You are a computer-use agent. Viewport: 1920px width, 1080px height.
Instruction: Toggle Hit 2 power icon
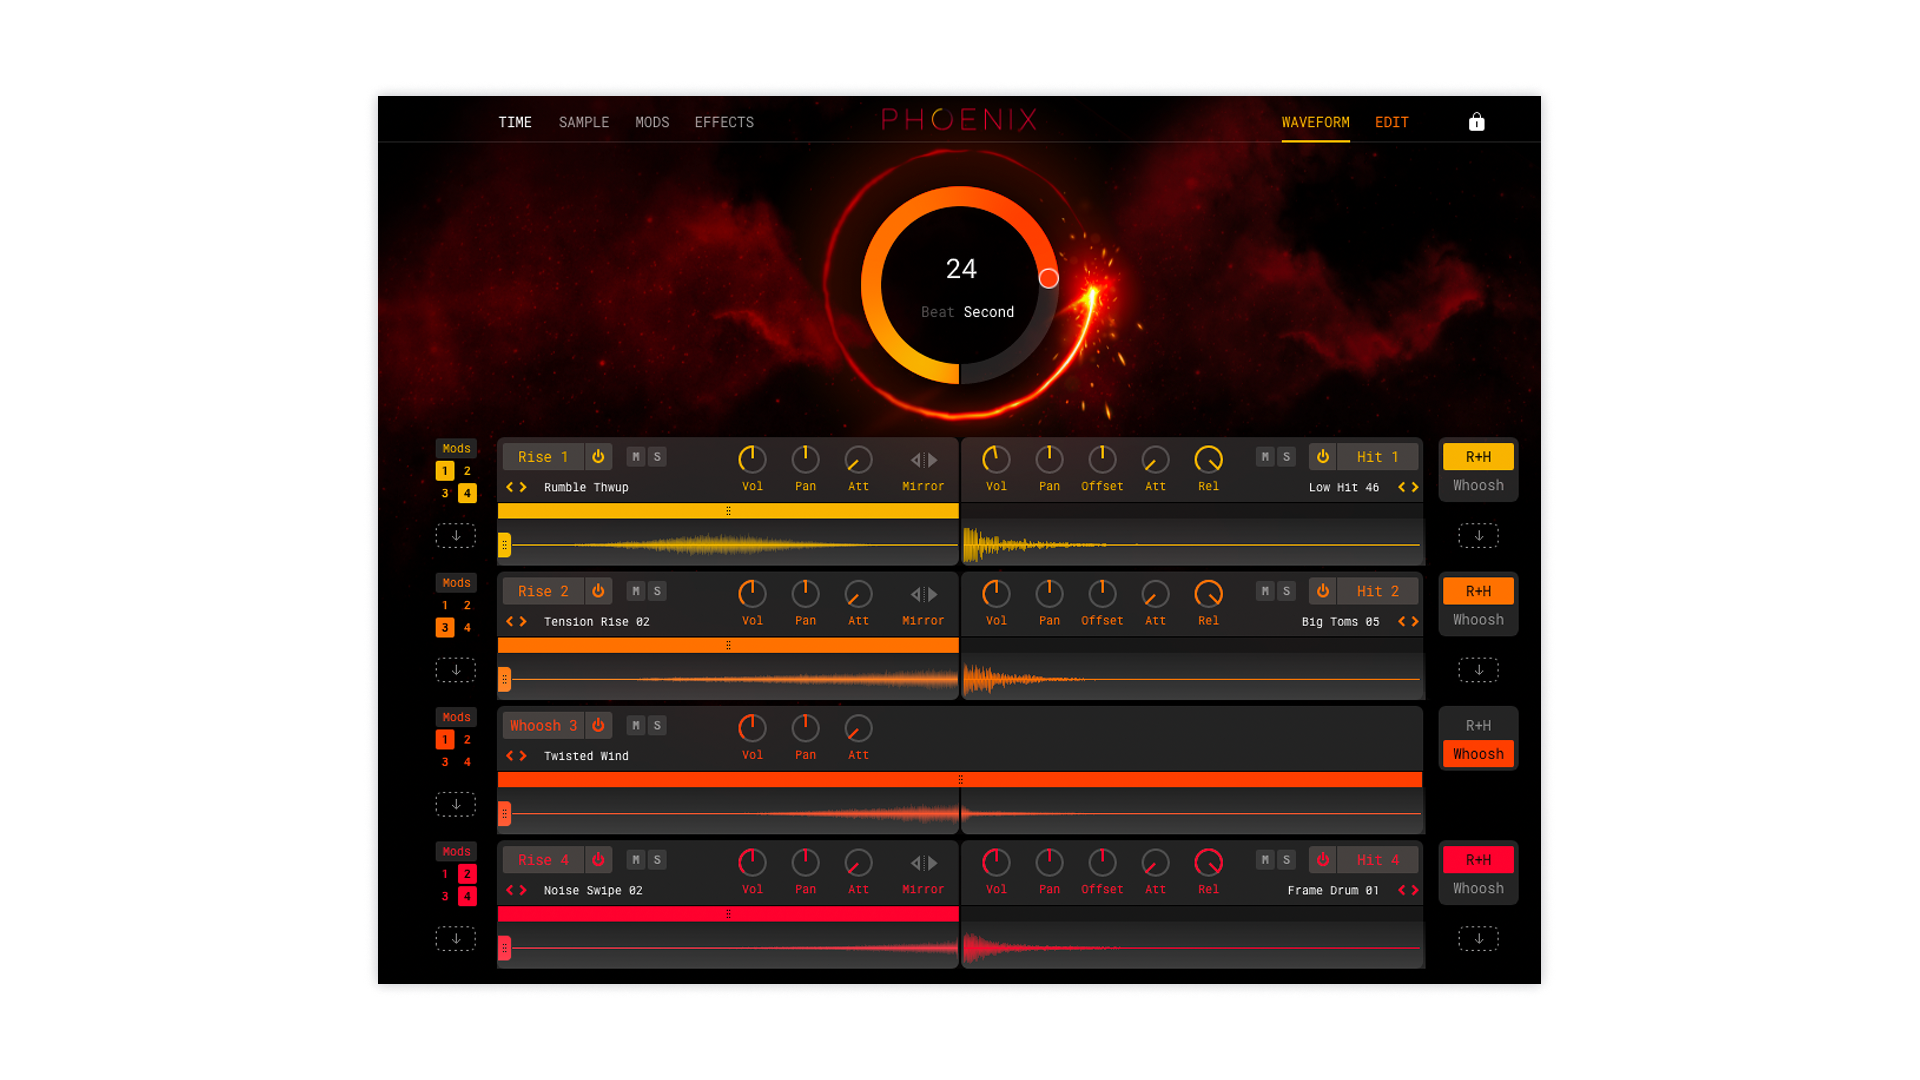coord(1322,591)
